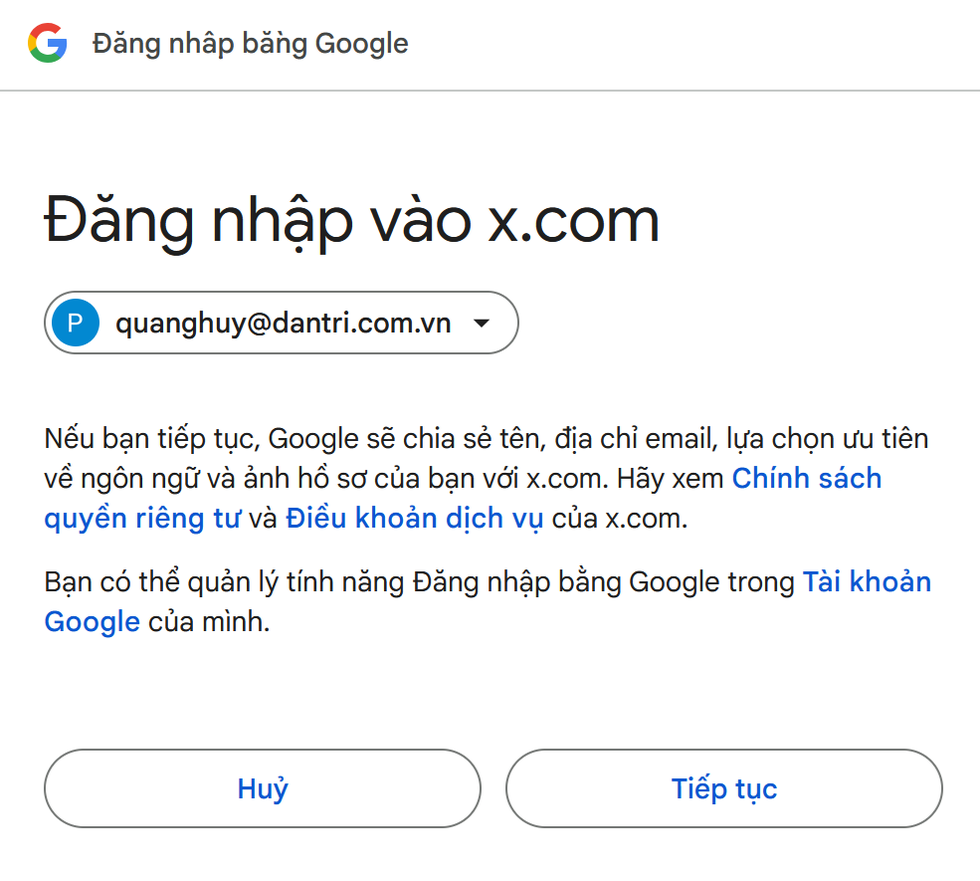Viewport: 980px width, 881px height.
Task: Select the quanghuy@dantri.com.vn email text
Action: [283, 323]
